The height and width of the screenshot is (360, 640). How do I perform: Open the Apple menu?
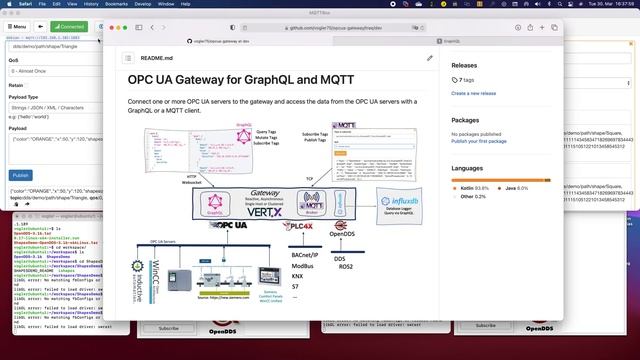(x=9, y=4)
